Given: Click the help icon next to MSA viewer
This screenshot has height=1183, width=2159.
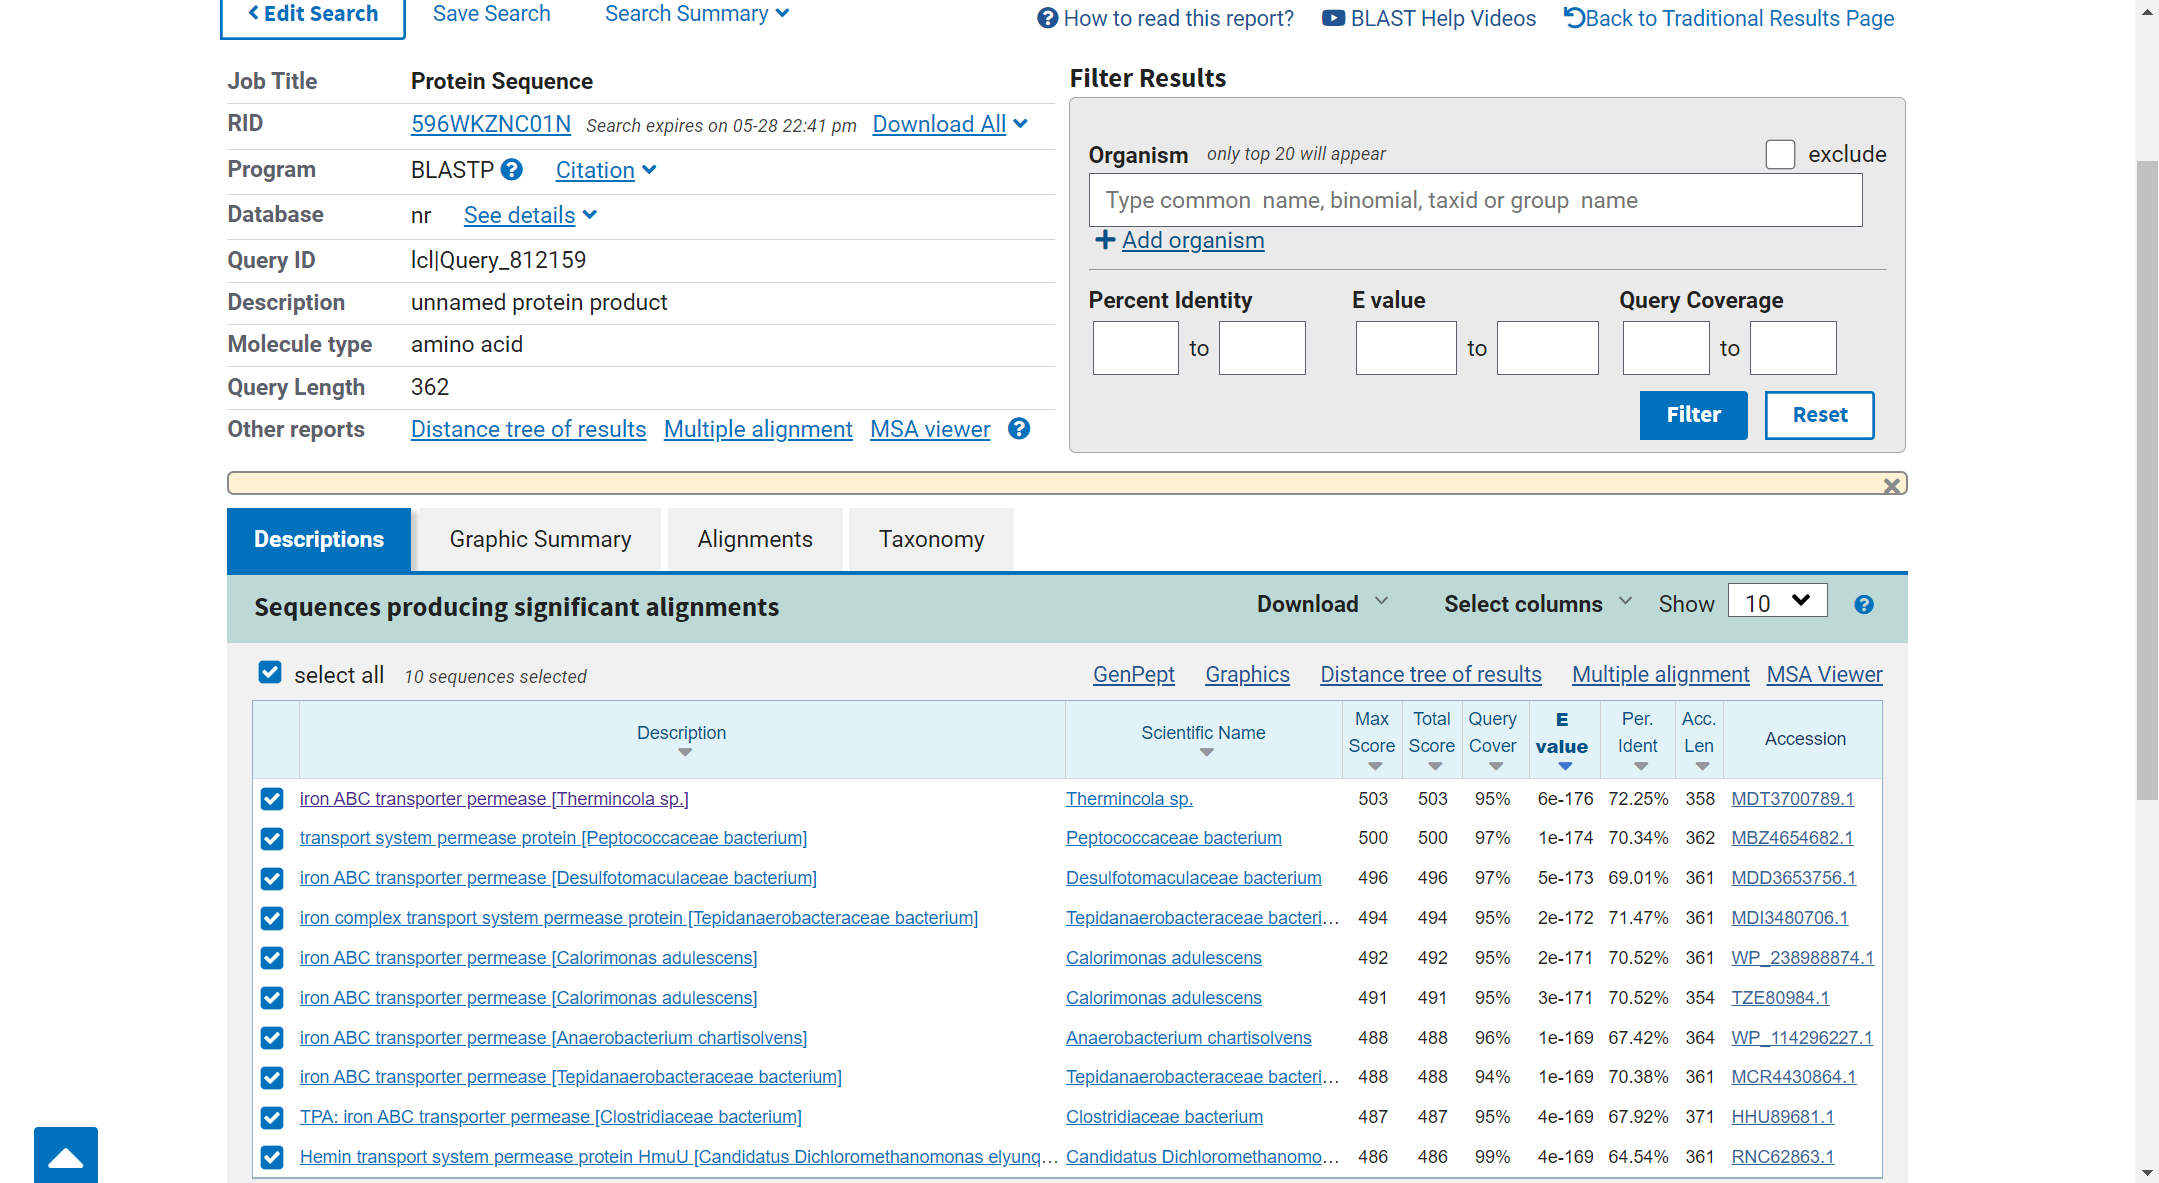Looking at the screenshot, I should (1019, 429).
